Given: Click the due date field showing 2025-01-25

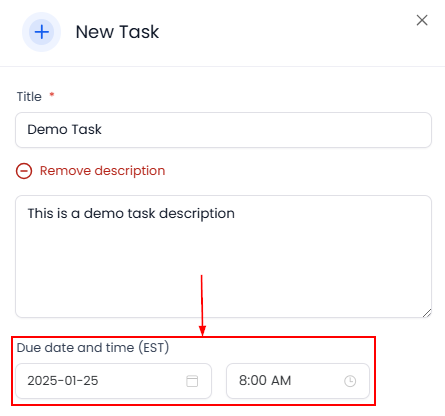Looking at the screenshot, I should click(113, 381).
